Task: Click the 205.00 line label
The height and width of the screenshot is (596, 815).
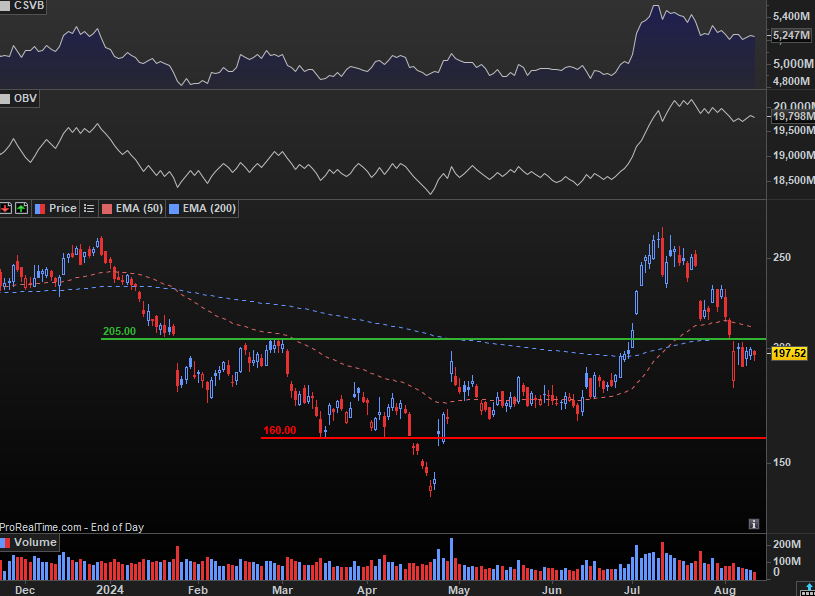Action: [x=119, y=331]
